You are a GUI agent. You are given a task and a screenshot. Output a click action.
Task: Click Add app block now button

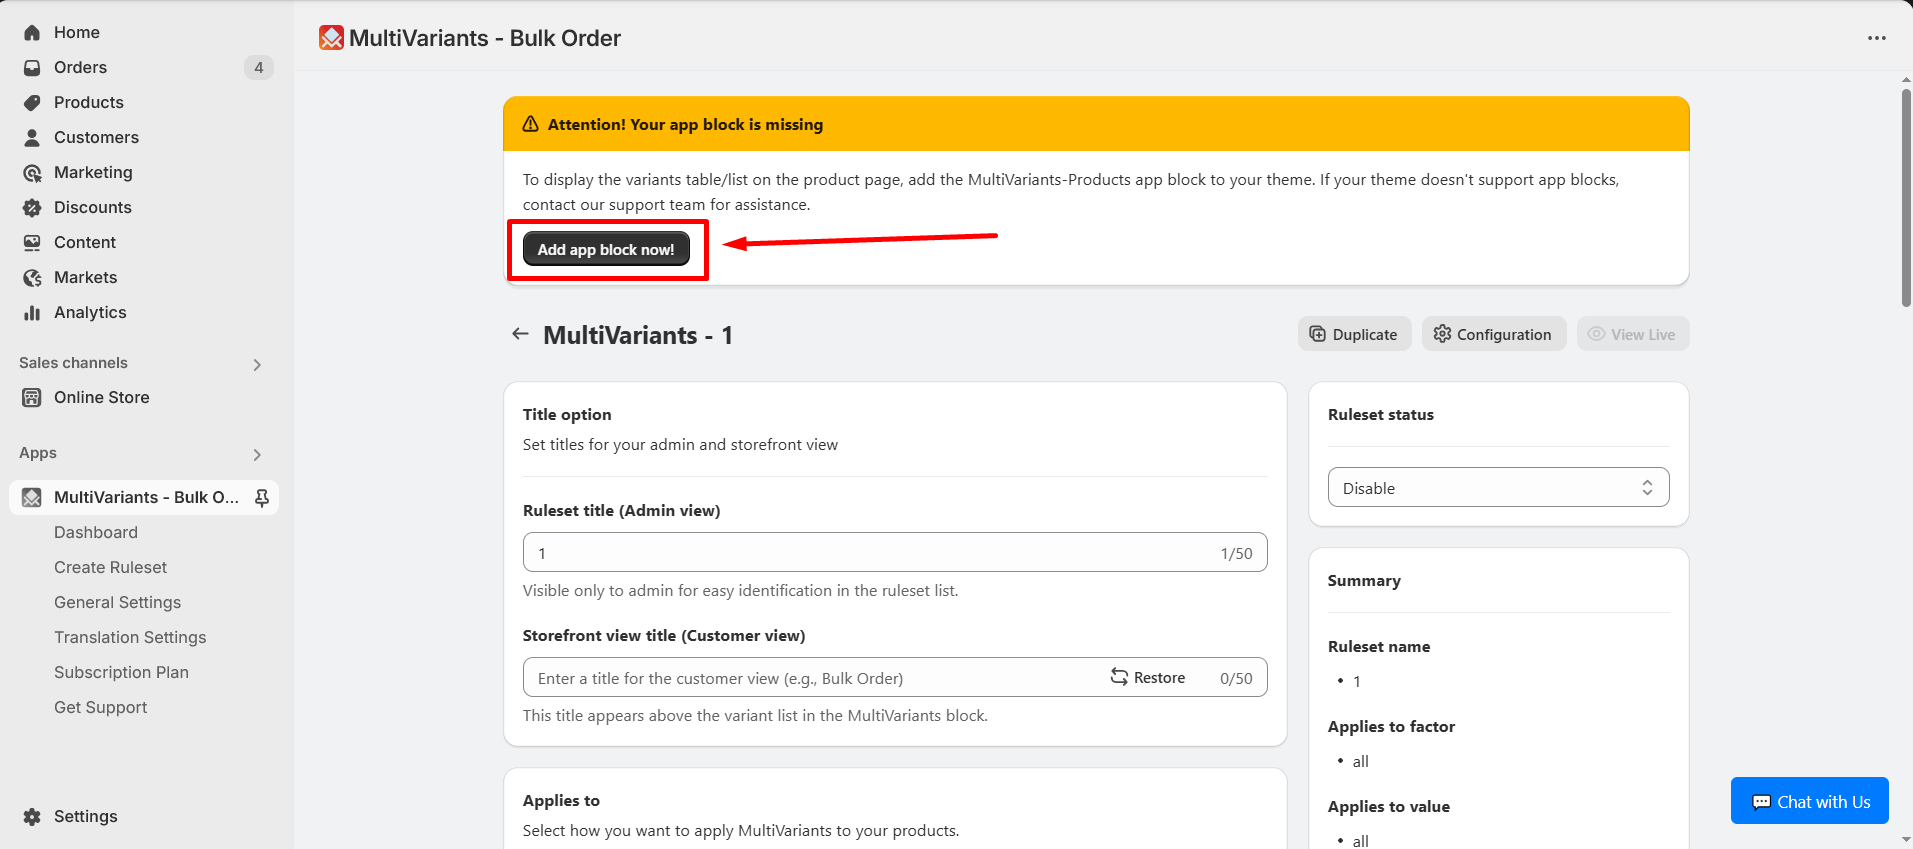click(x=606, y=249)
